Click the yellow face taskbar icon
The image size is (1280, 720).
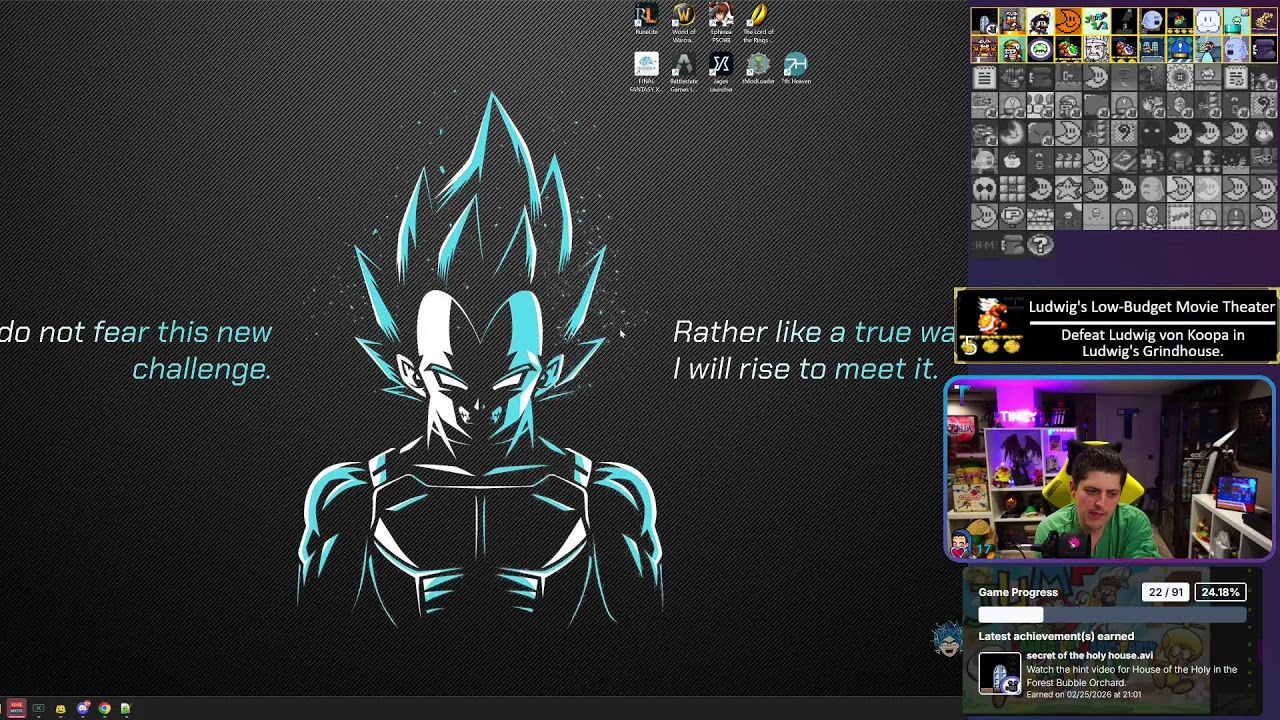pos(60,709)
